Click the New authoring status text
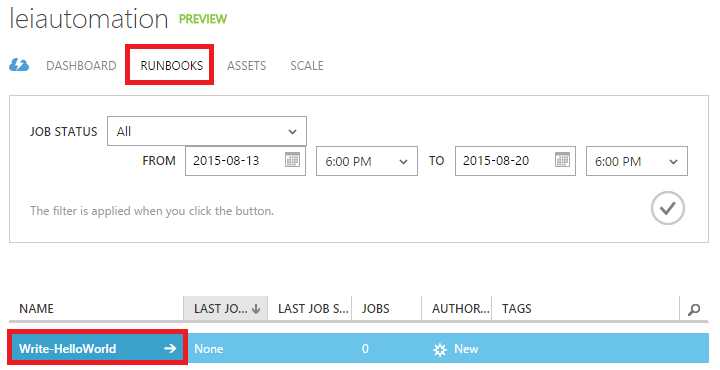Viewport: 720px width, 370px height. pyautogui.click(x=466, y=349)
